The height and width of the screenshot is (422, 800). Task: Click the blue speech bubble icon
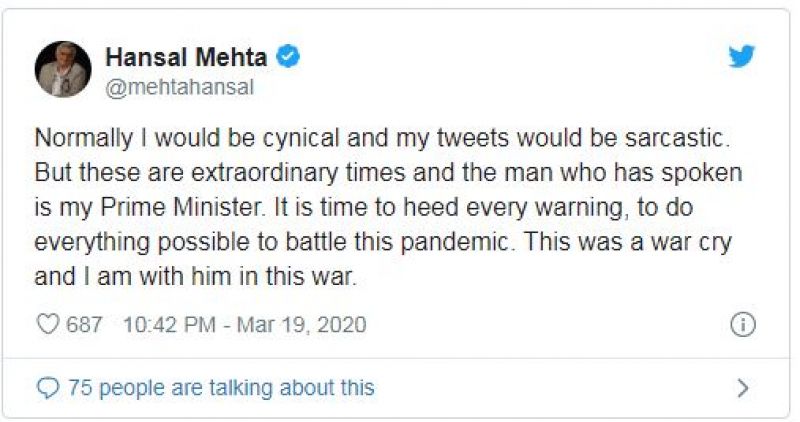(x=47, y=387)
